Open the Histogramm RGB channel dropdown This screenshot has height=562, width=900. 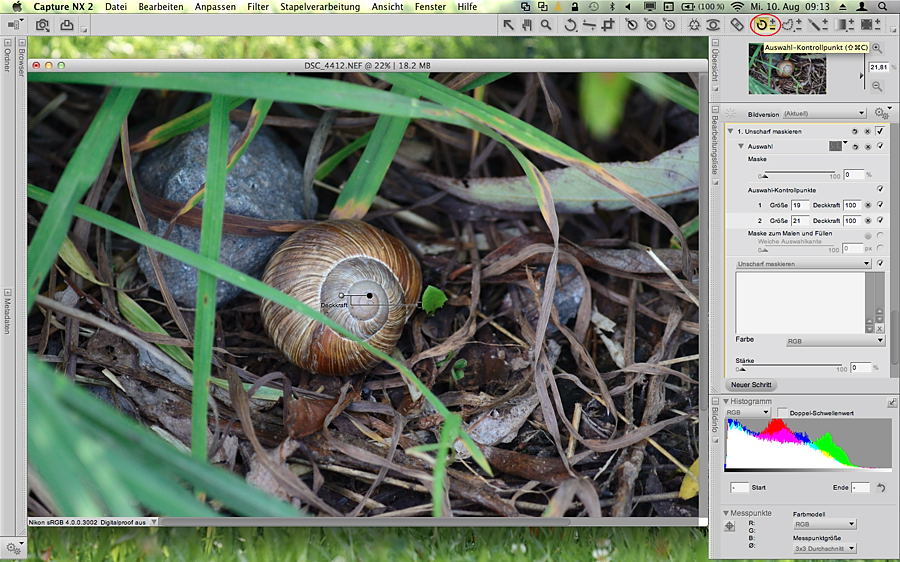click(x=747, y=412)
